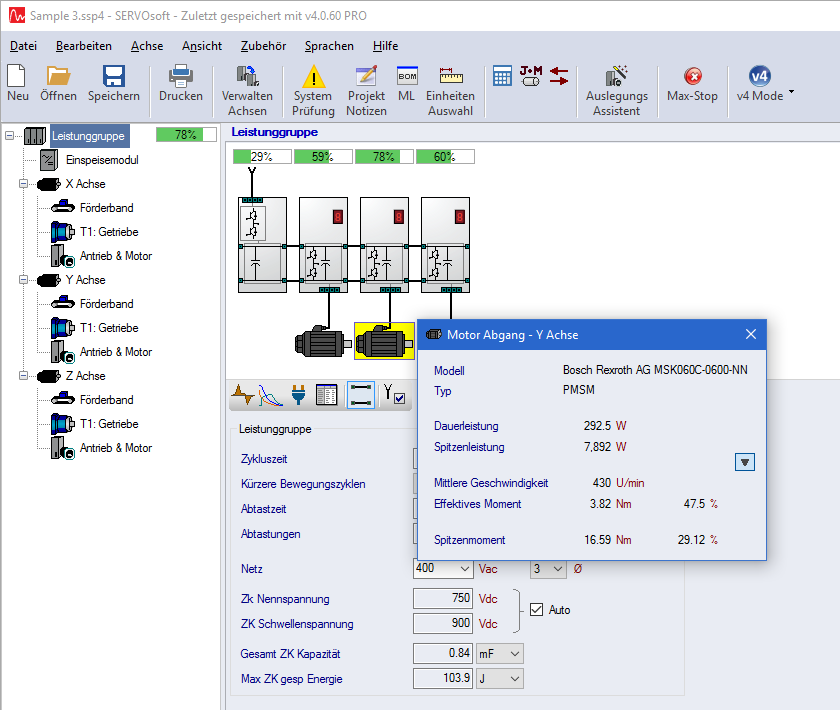Open Projekt Notizen from the toolbar
The height and width of the screenshot is (710, 840).
tap(366, 77)
